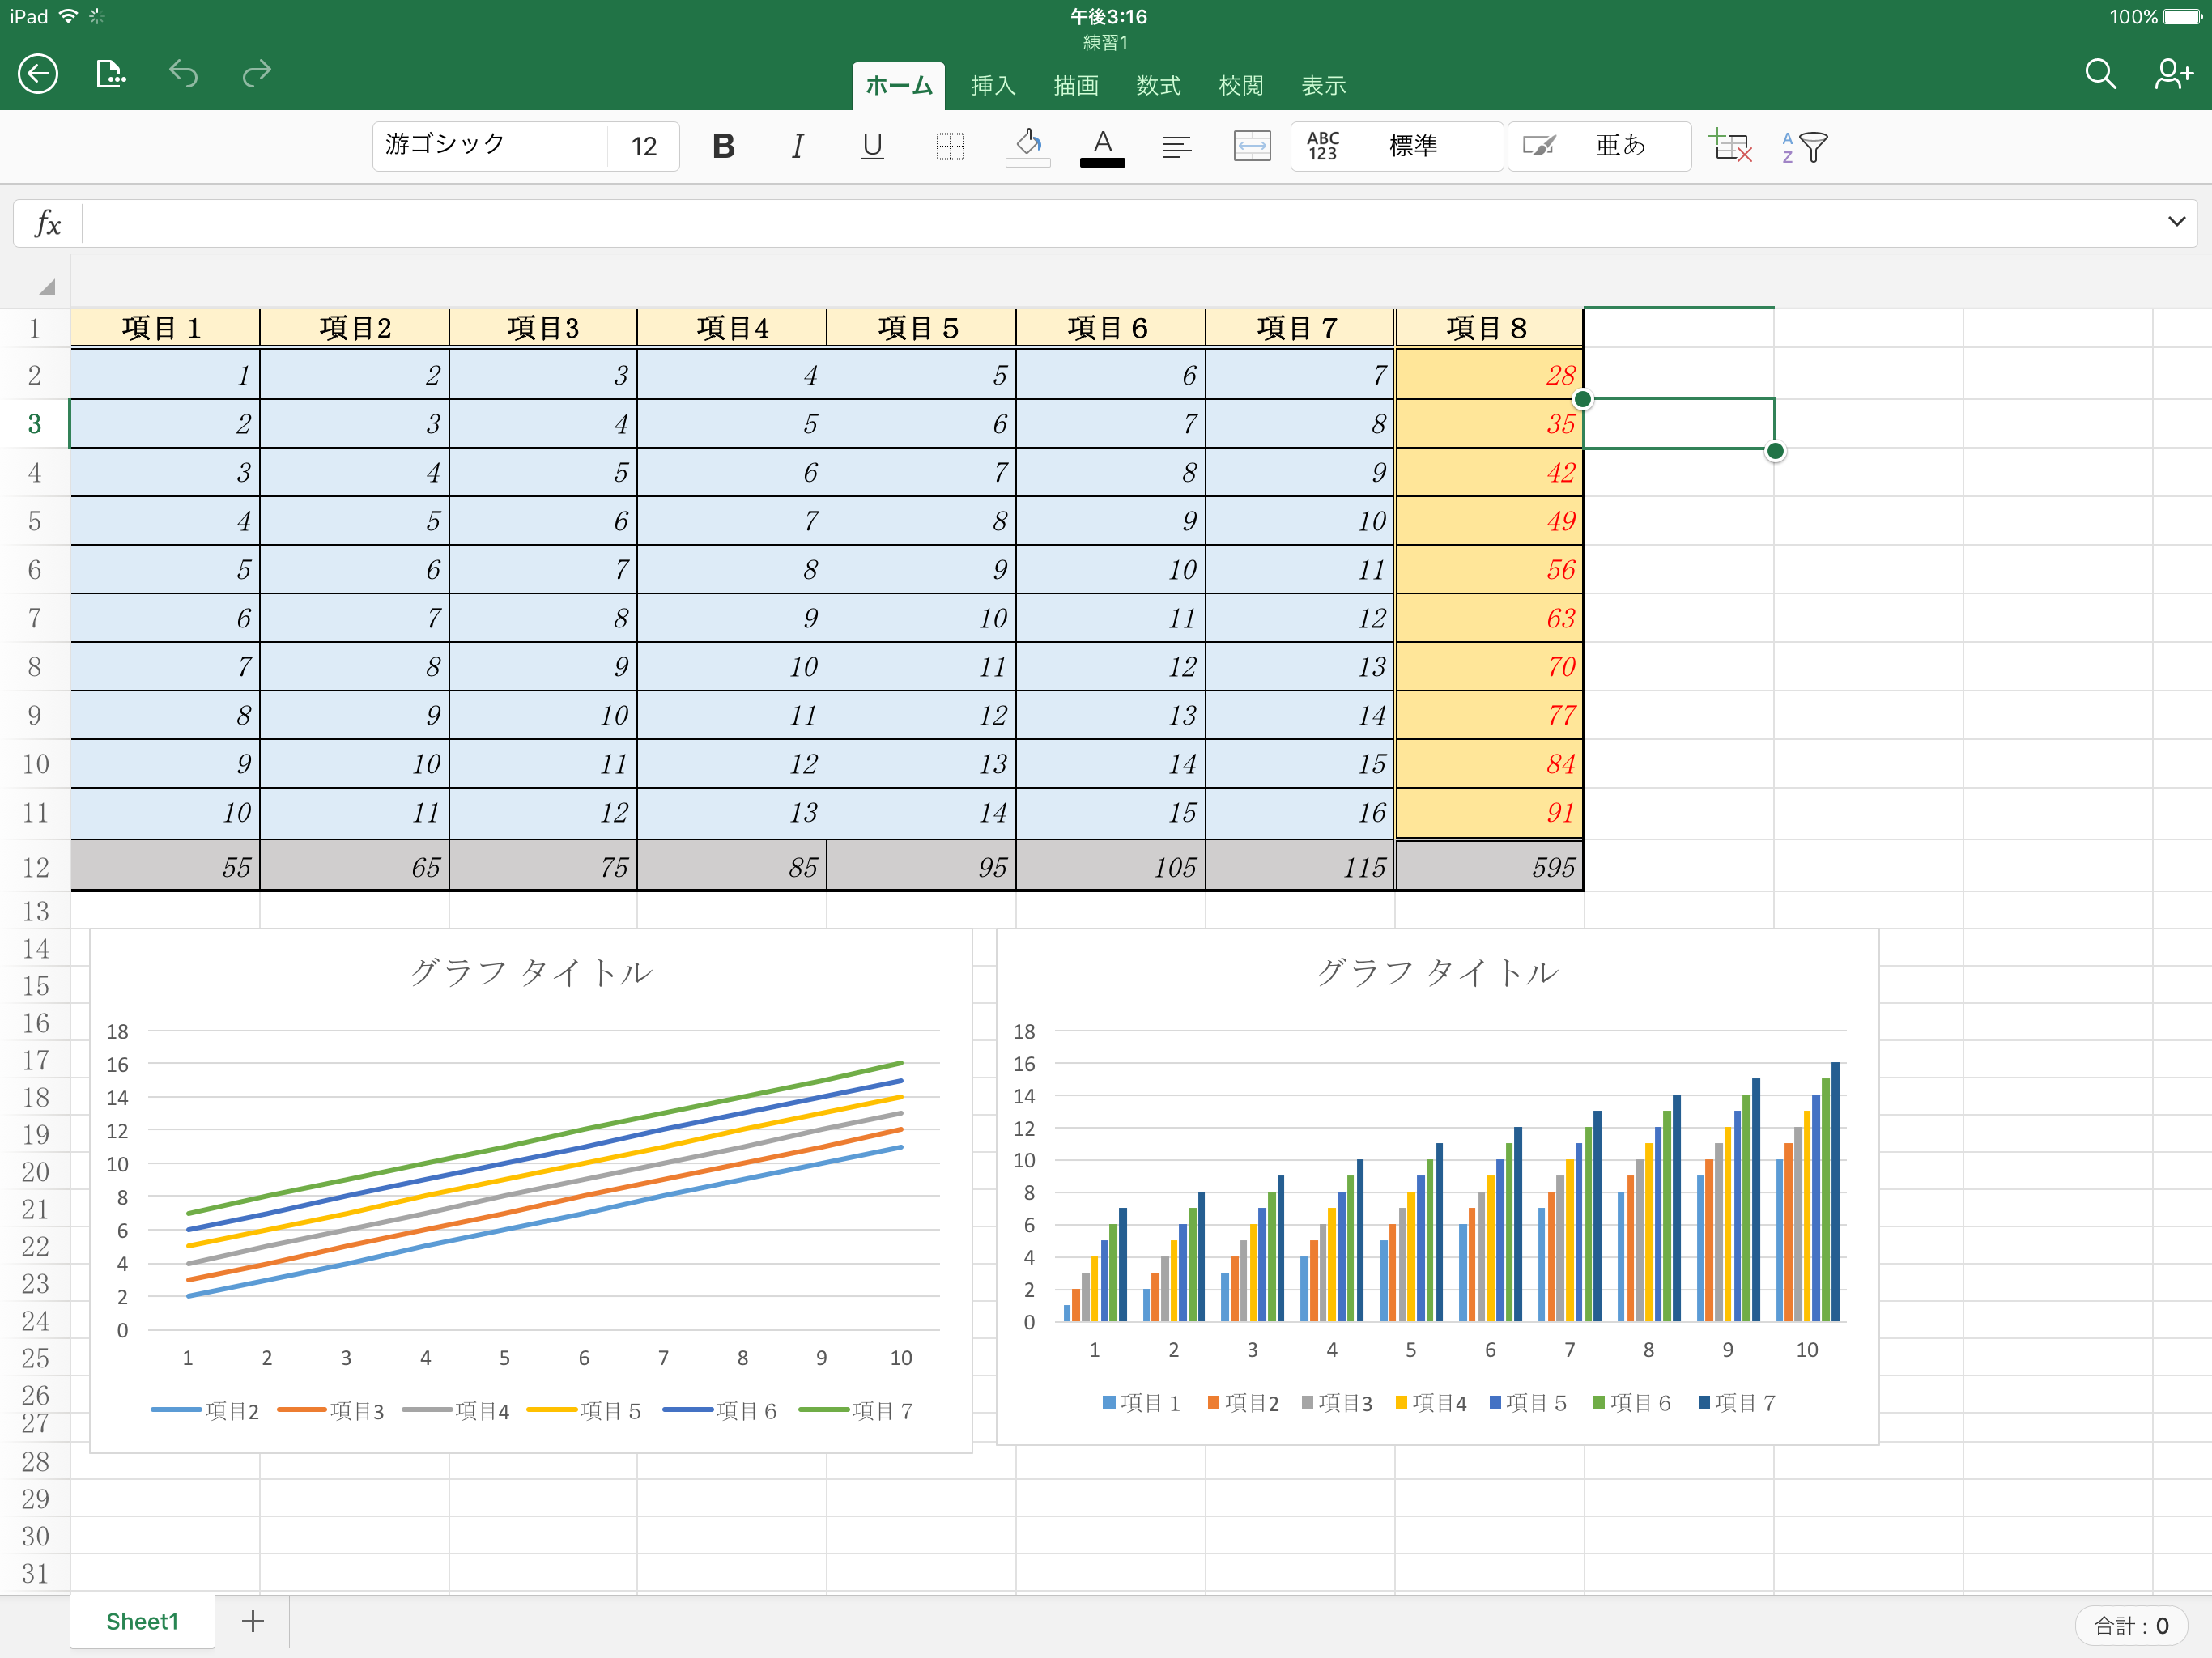Toggle bold formatting
The height and width of the screenshot is (1658, 2212).
723,147
